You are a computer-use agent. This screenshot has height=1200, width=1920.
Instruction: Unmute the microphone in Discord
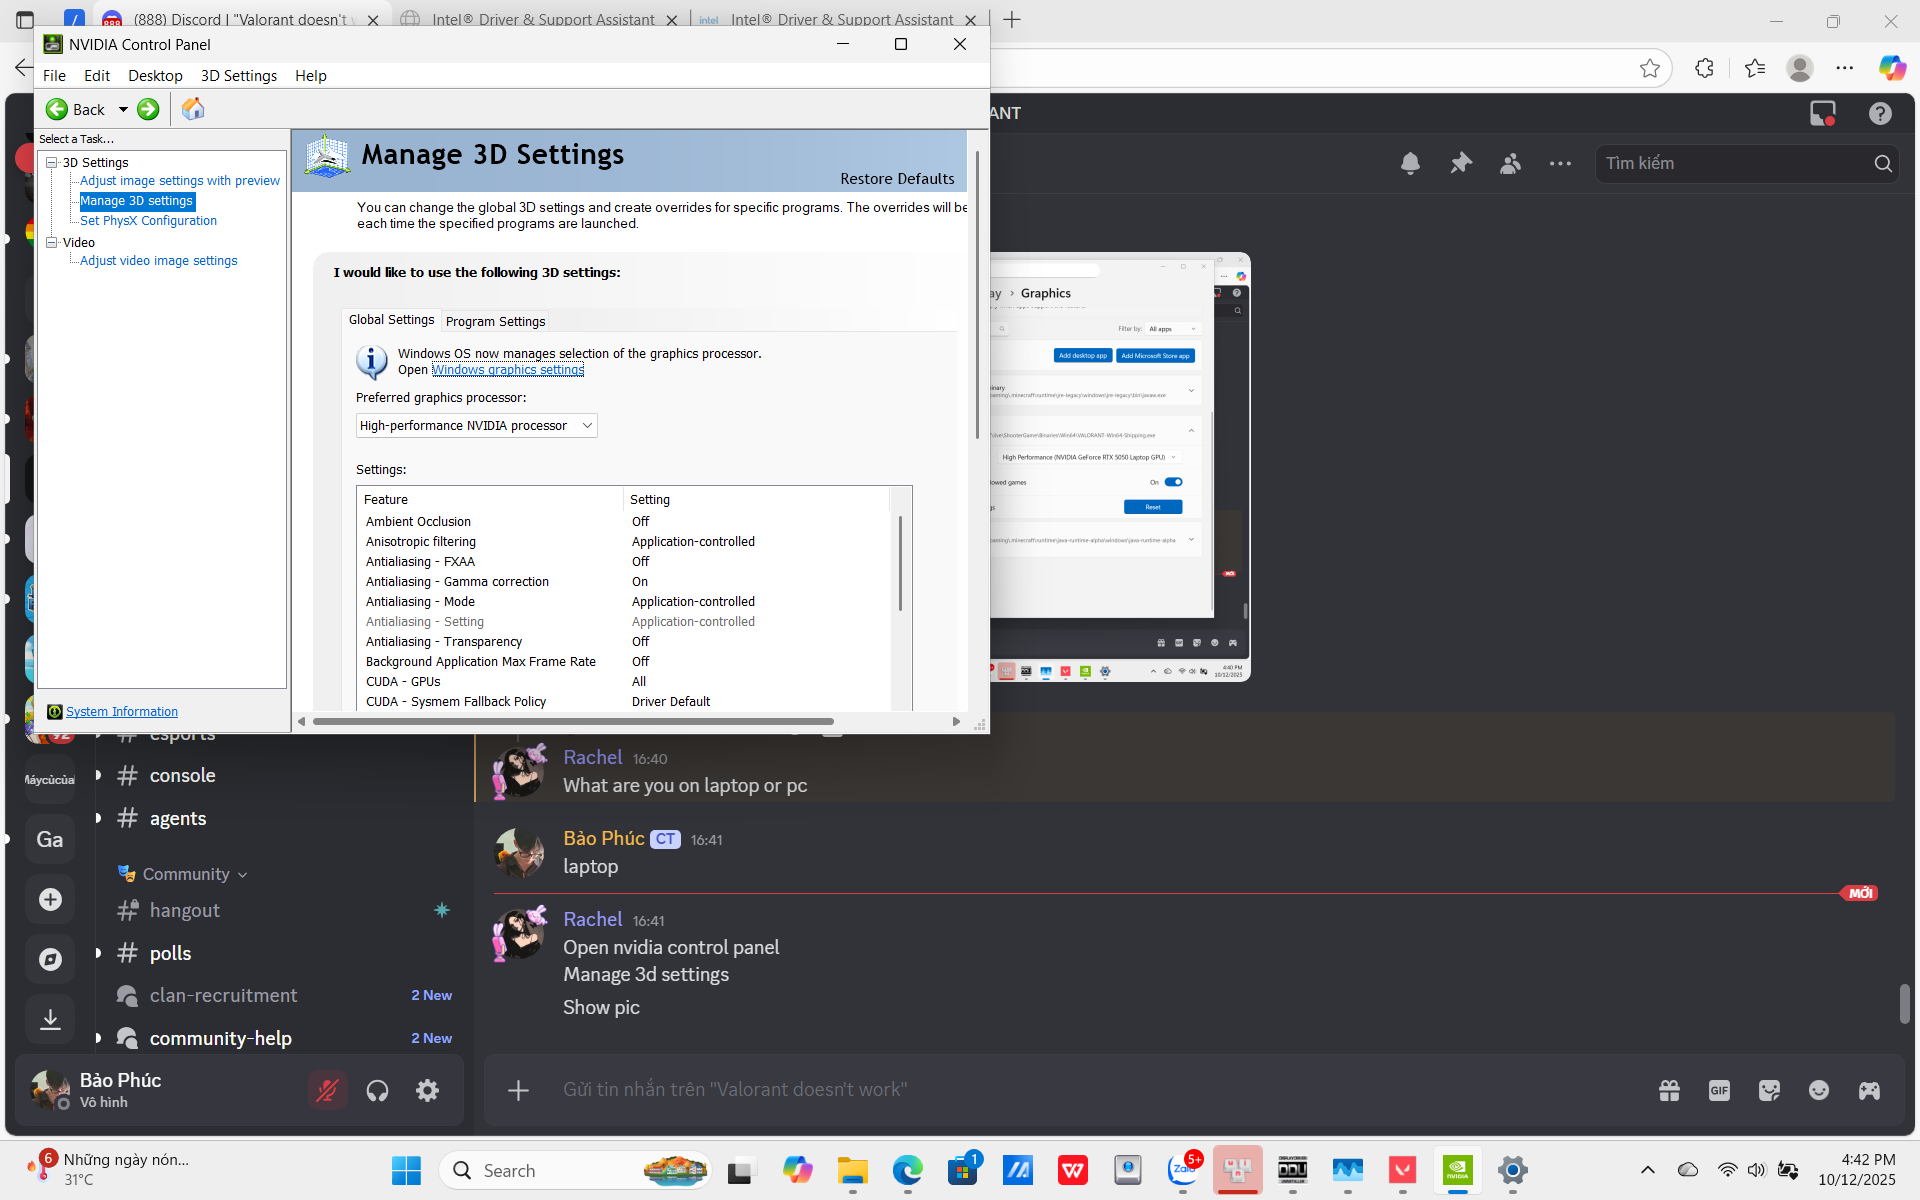coord(327,1090)
